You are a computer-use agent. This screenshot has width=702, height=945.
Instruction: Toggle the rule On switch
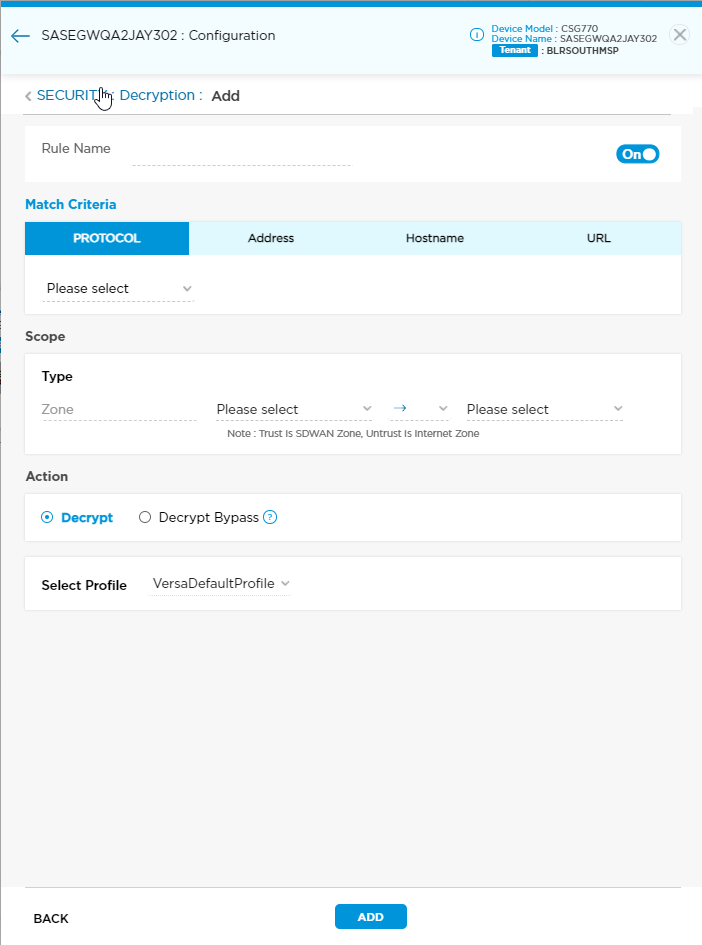638,154
